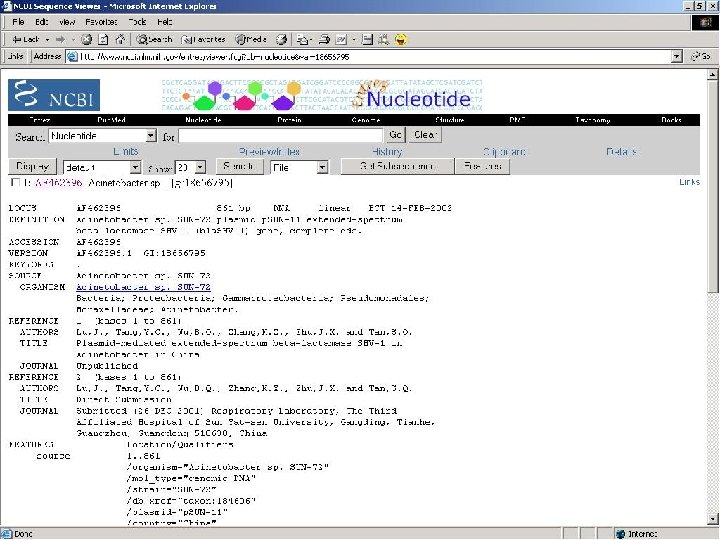Click the Discuss toolbar icon
This screenshot has width=720, height=540.
367,39
